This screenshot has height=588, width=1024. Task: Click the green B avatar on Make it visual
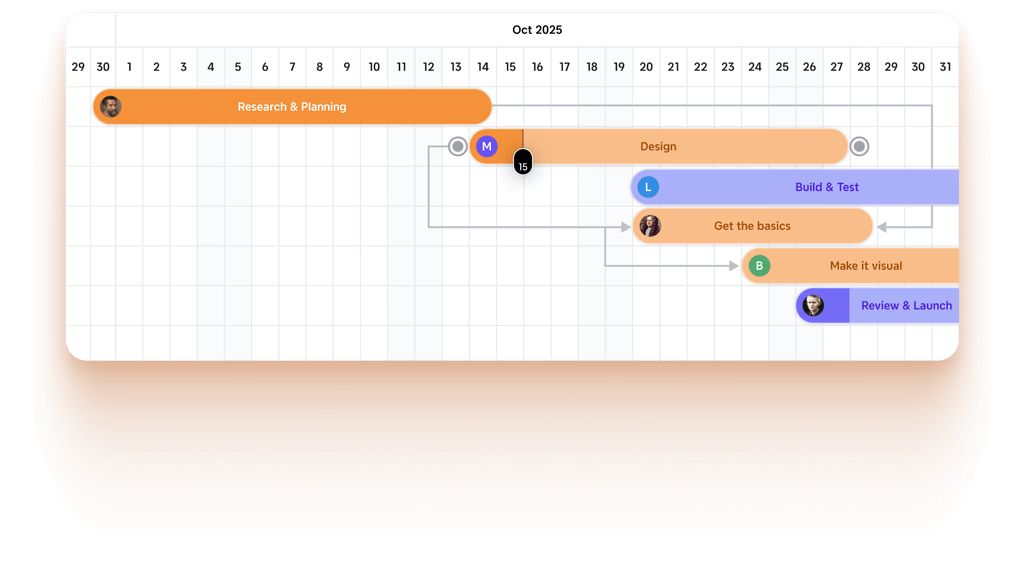[759, 266]
